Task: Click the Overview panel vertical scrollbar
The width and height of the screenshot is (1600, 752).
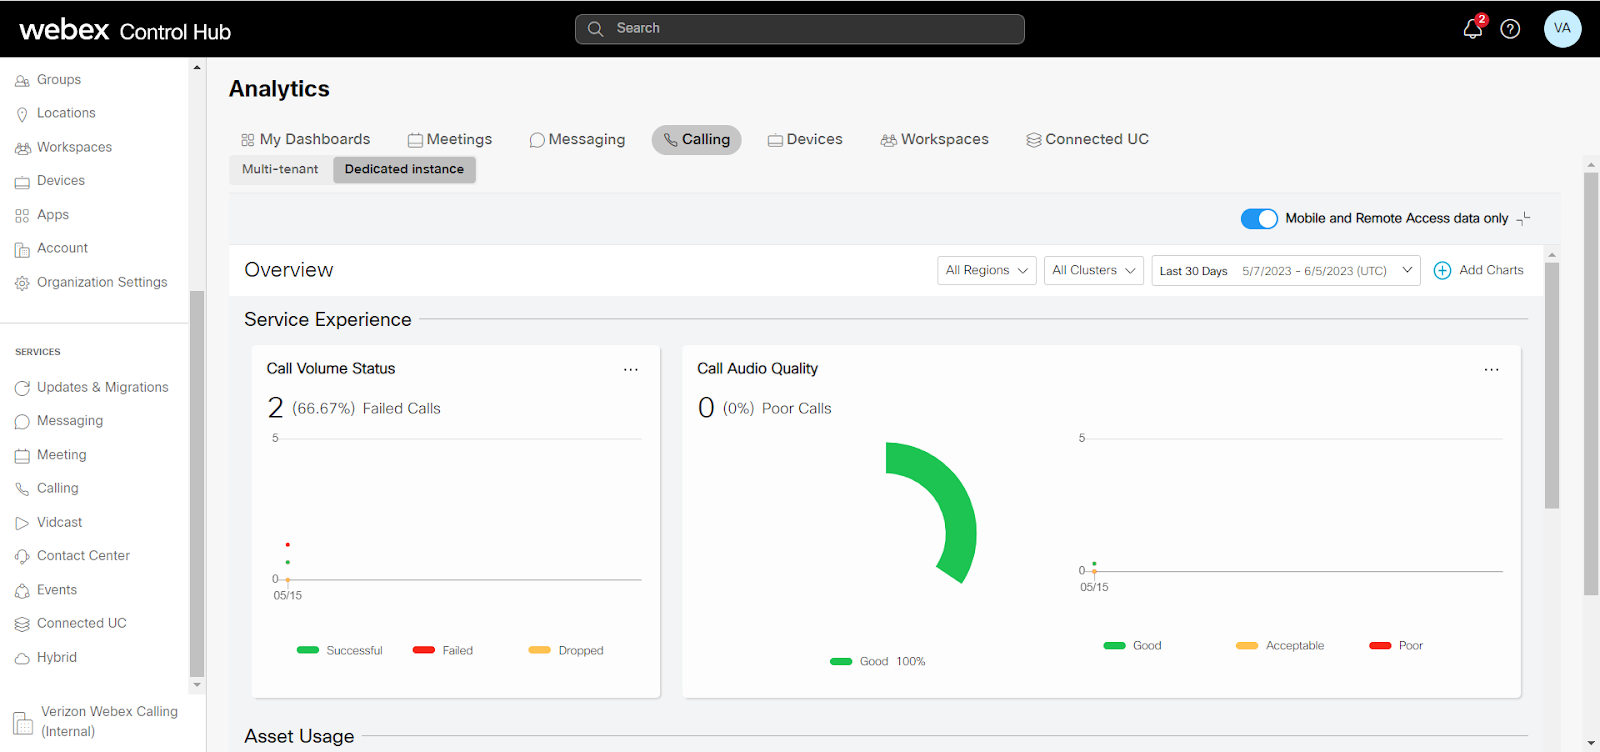Action: click(1552, 386)
